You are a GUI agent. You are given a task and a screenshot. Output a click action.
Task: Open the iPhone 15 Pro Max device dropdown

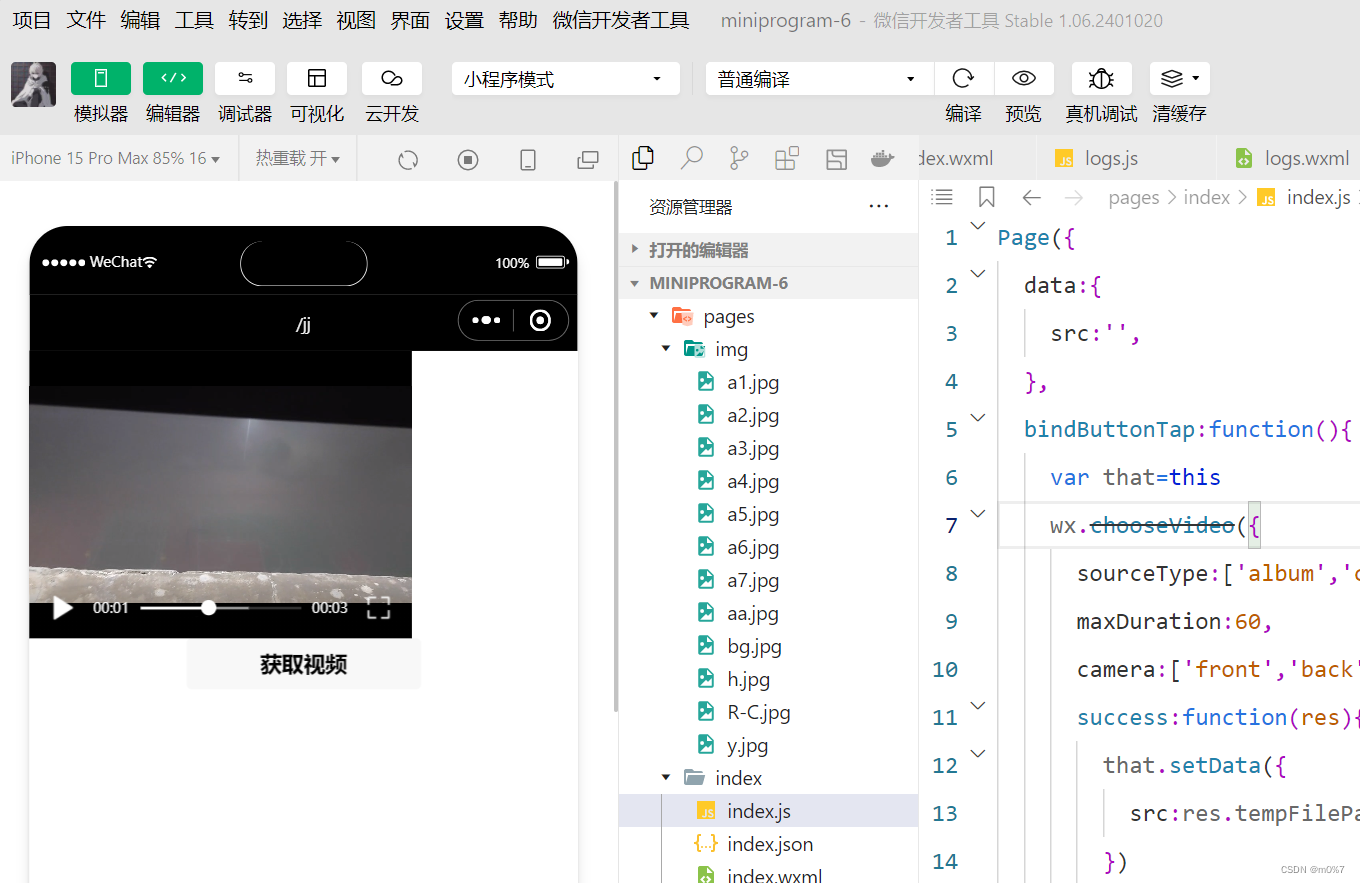(x=115, y=158)
